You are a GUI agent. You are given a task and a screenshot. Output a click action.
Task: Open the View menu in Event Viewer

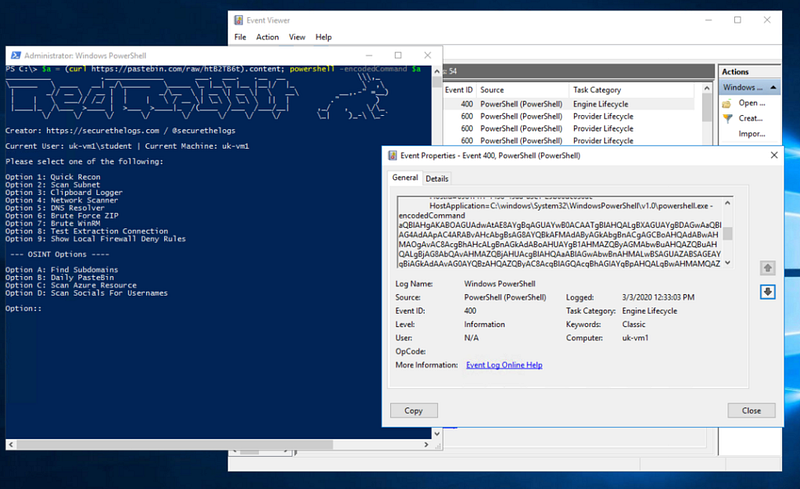click(297, 37)
